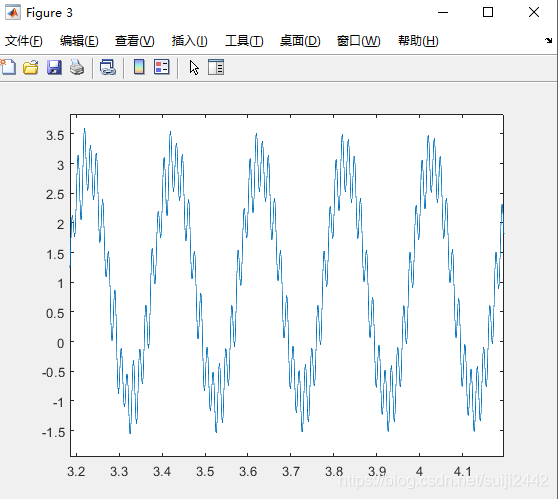The height and width of the screenshot is (499, 558).
Task: Open the 桌面(D) menu
Action: pyautogui.click(x=300, y=41)
